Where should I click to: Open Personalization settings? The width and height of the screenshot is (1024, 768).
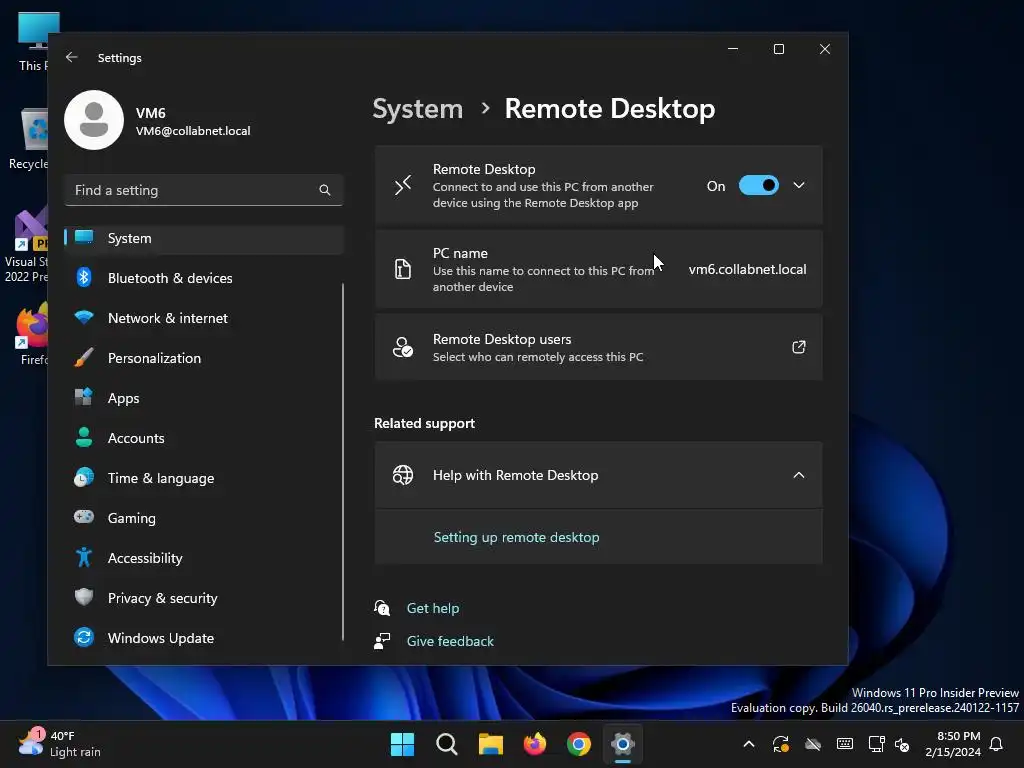pos(204,358)
